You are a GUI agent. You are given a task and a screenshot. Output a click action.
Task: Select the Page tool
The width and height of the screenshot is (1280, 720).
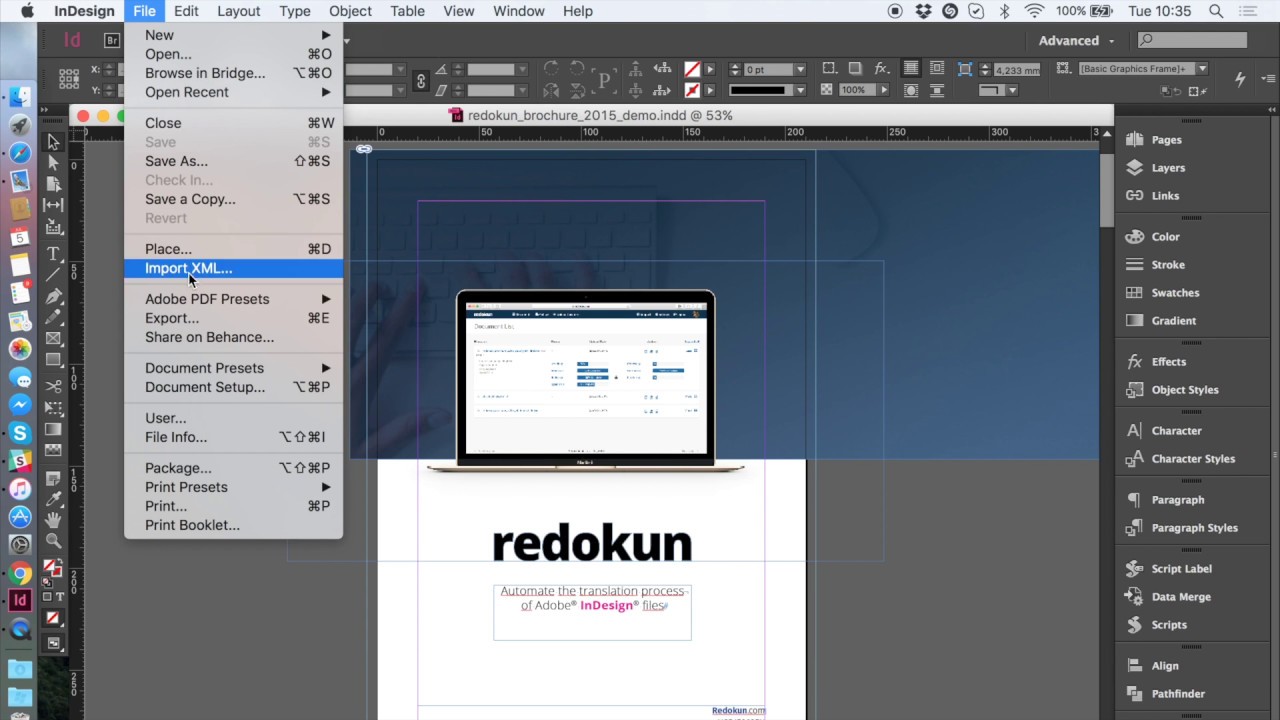click(x=54, y=183)
